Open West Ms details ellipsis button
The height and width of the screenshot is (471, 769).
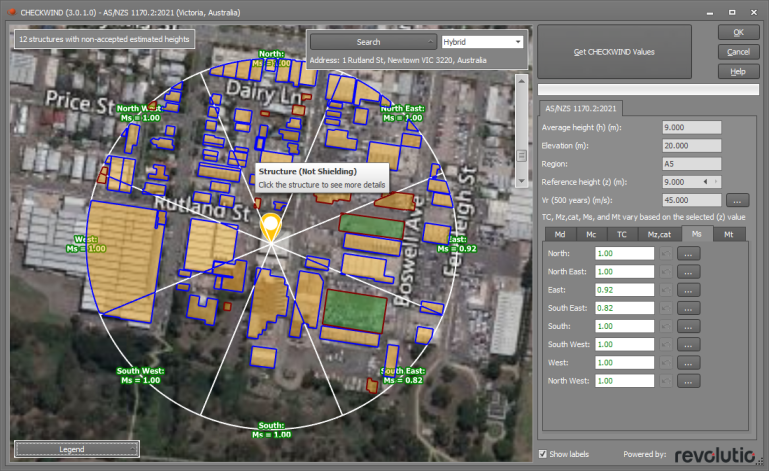[688, 363]
